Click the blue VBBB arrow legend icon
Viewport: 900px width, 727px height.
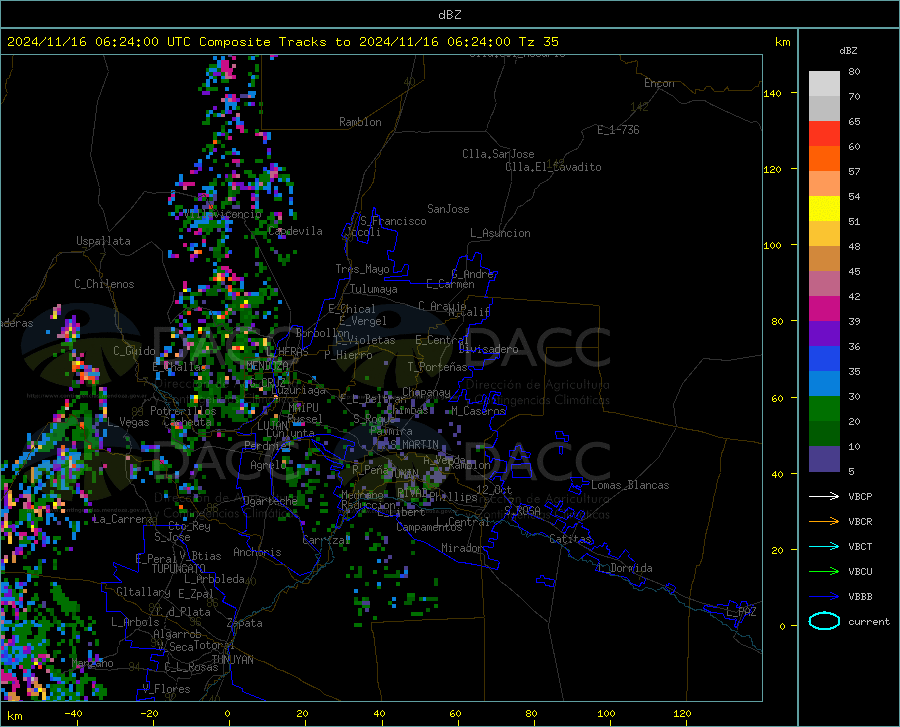click(824, 596)
